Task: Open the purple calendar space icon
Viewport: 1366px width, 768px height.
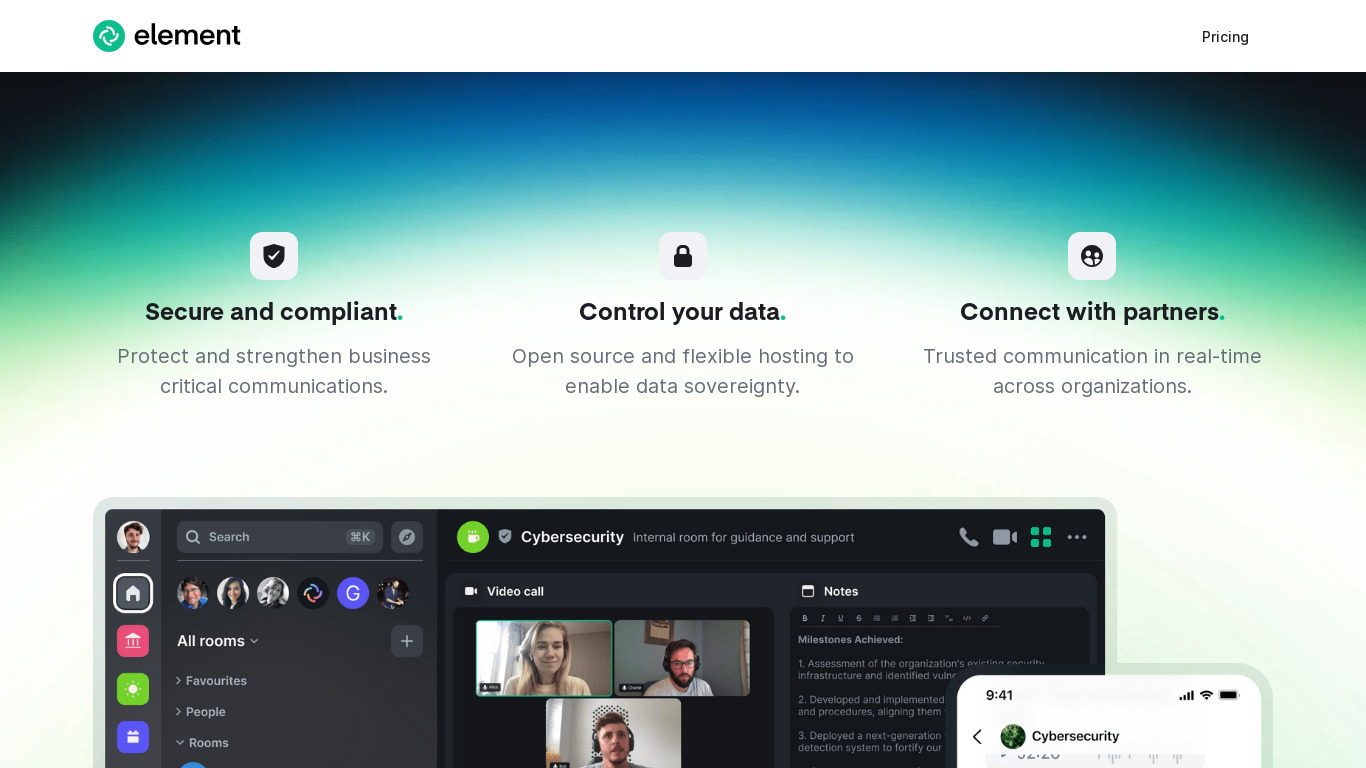Action: pos(133,737)
